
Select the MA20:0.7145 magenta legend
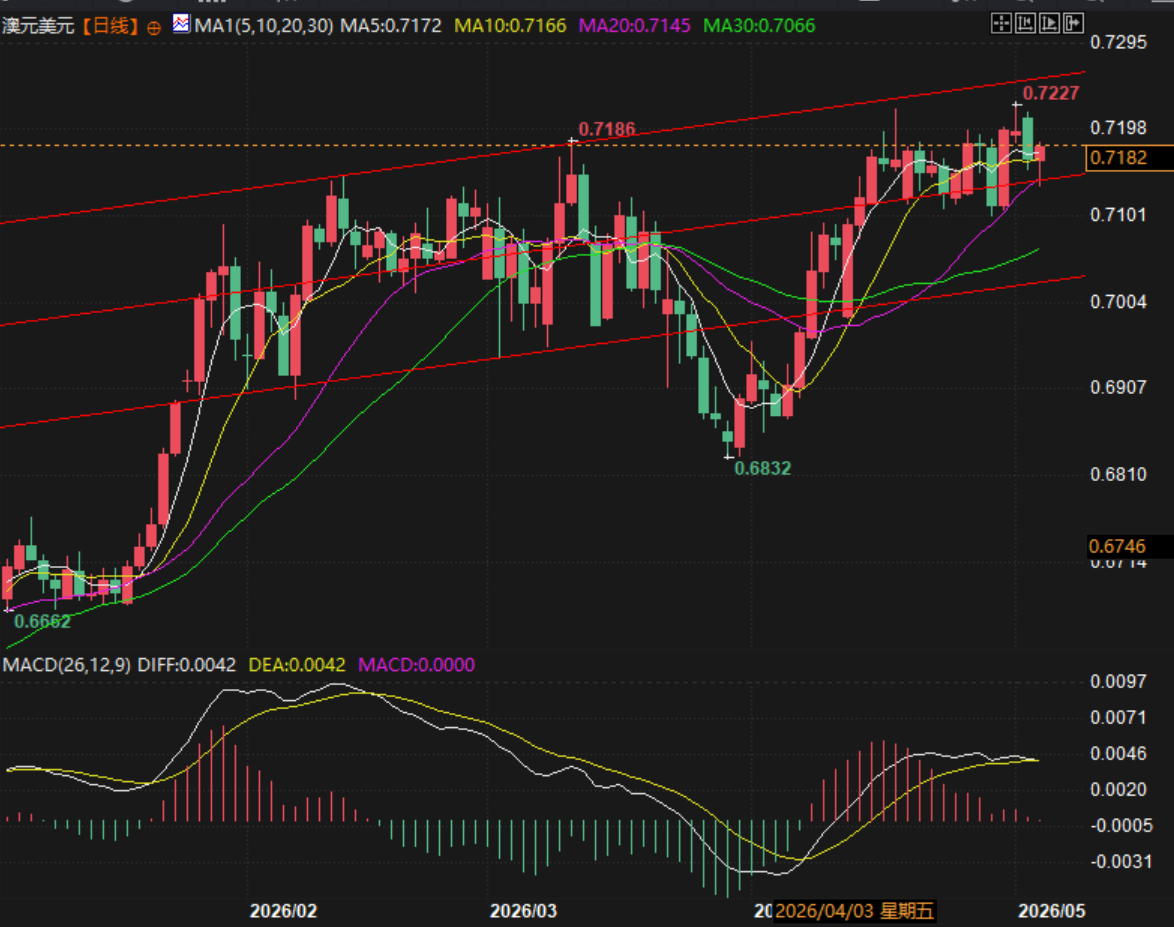(635, 26)
